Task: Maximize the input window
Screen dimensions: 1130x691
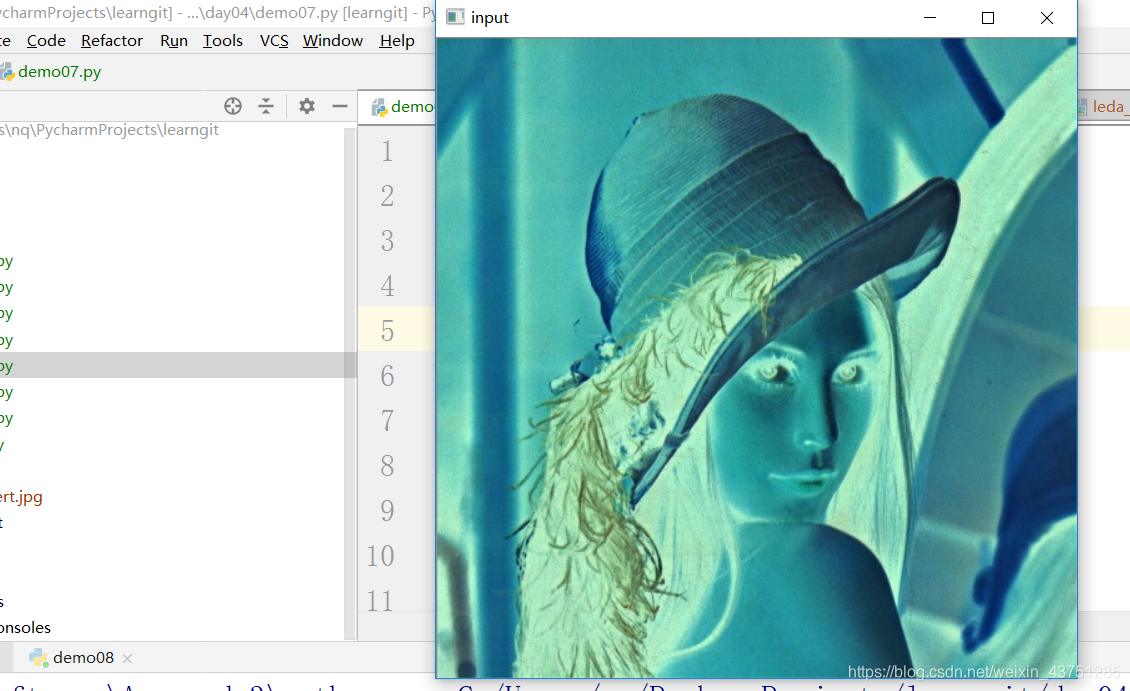Action: (x=988, y=18)
